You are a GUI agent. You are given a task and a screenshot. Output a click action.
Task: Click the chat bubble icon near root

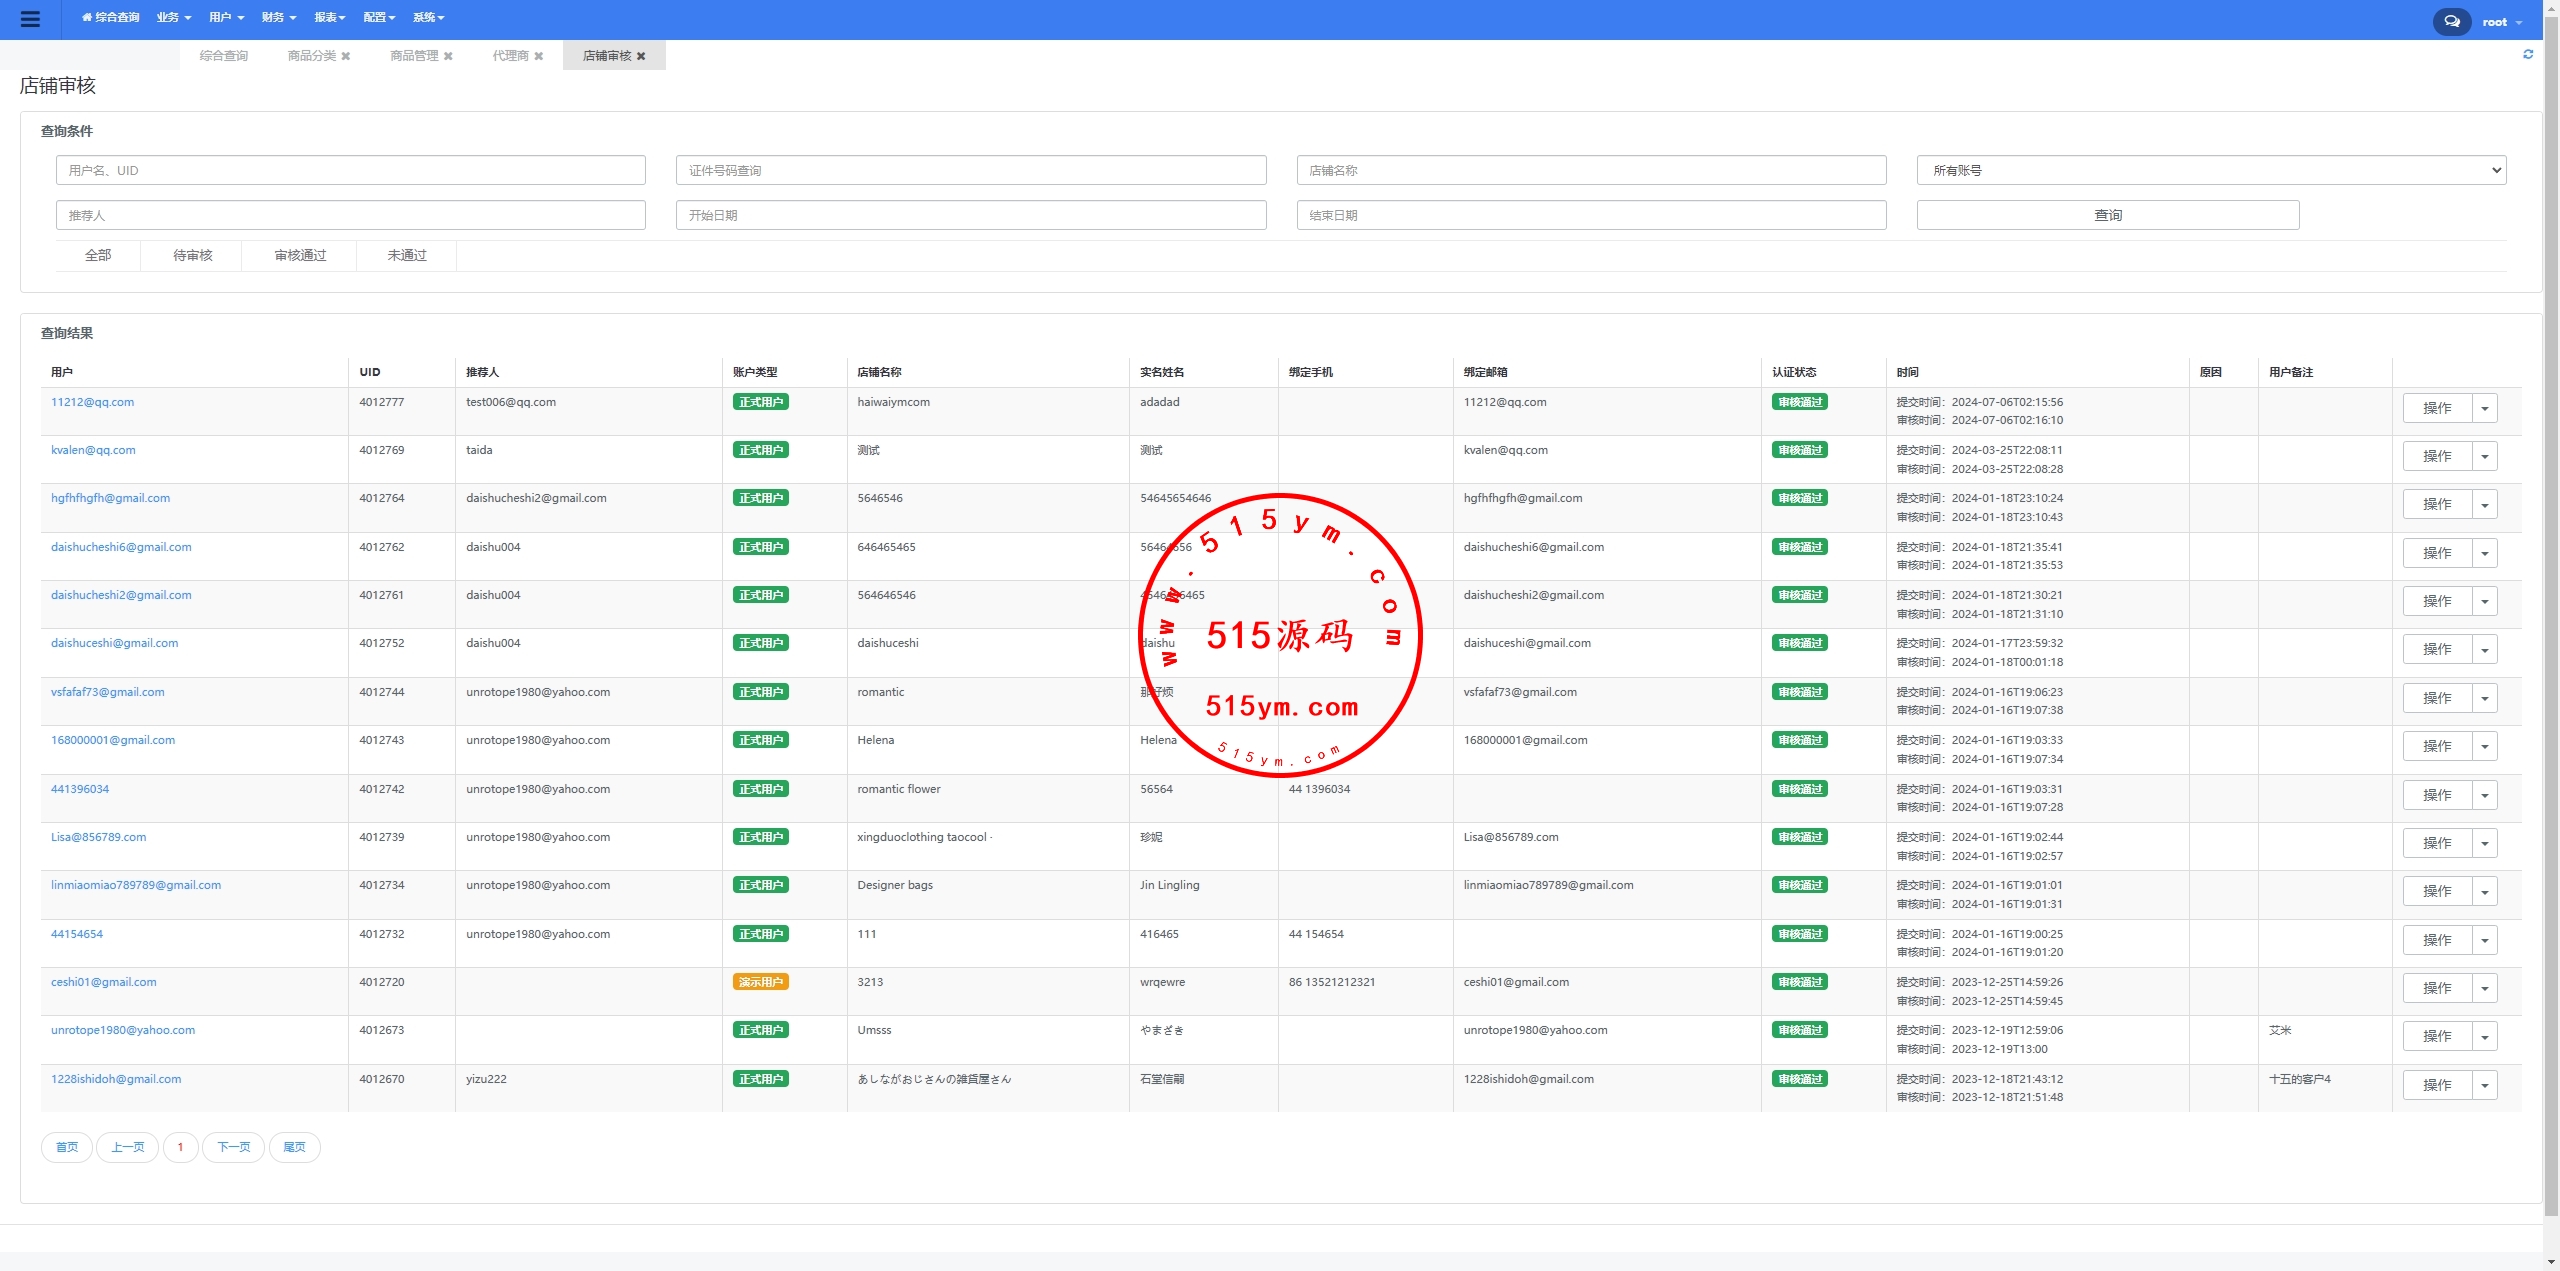coord(2451,21)
